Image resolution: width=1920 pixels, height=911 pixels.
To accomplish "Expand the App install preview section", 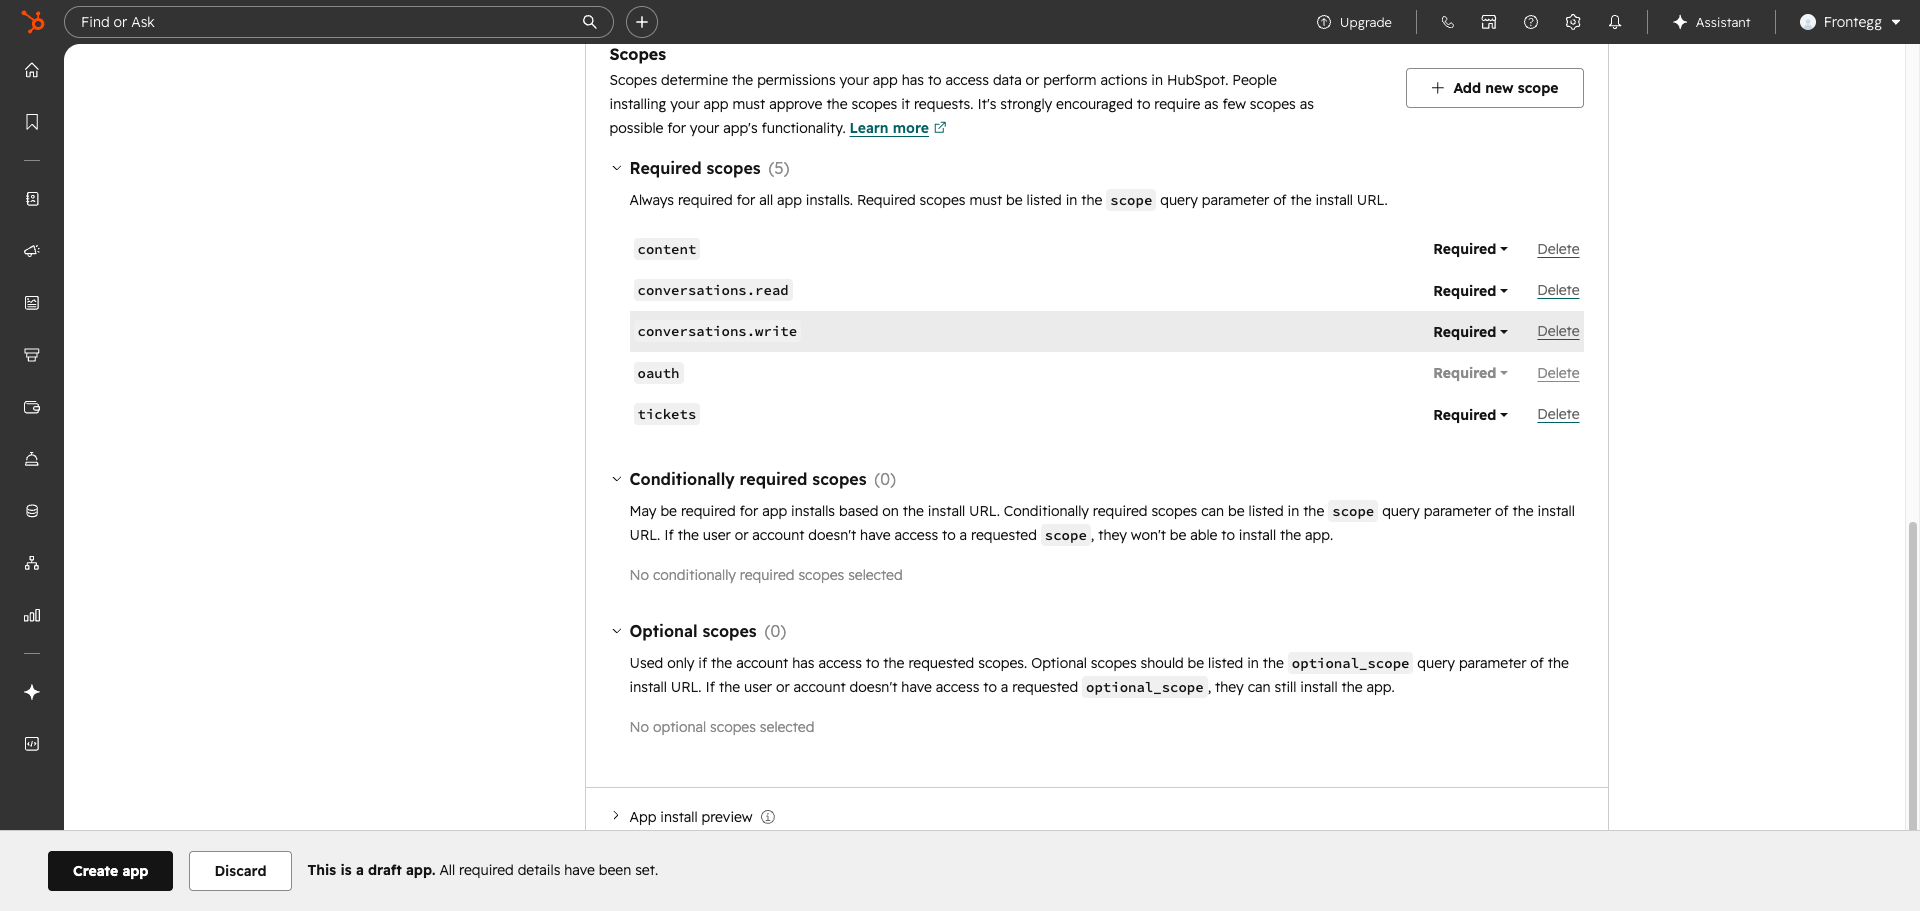I will (x=616, y=816).
